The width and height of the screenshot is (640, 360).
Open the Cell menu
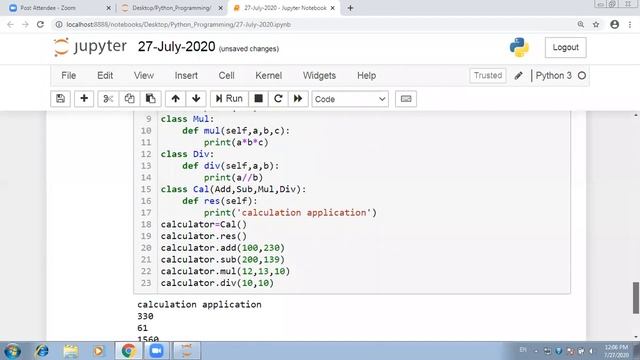pyautogui.click(x=227, y=76)
